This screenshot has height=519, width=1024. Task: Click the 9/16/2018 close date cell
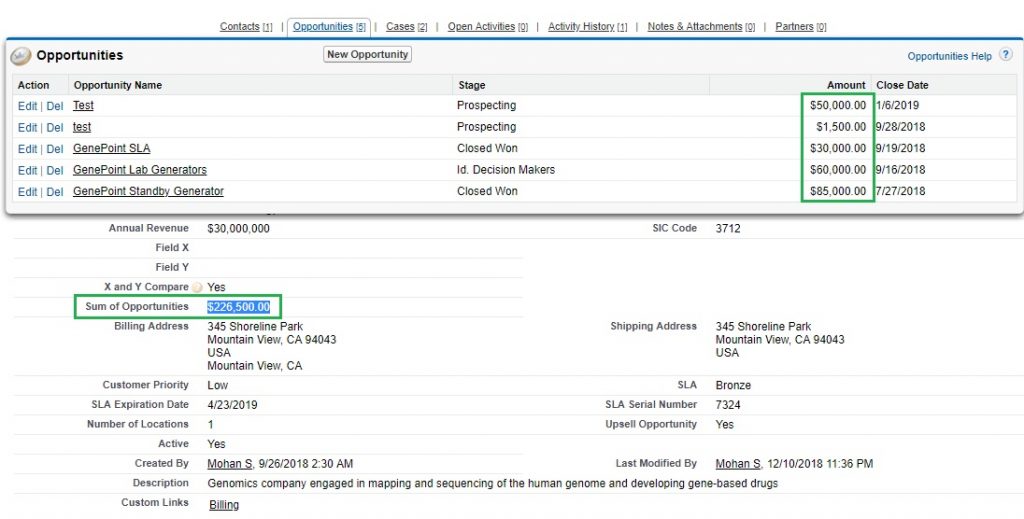click(901, 170)
